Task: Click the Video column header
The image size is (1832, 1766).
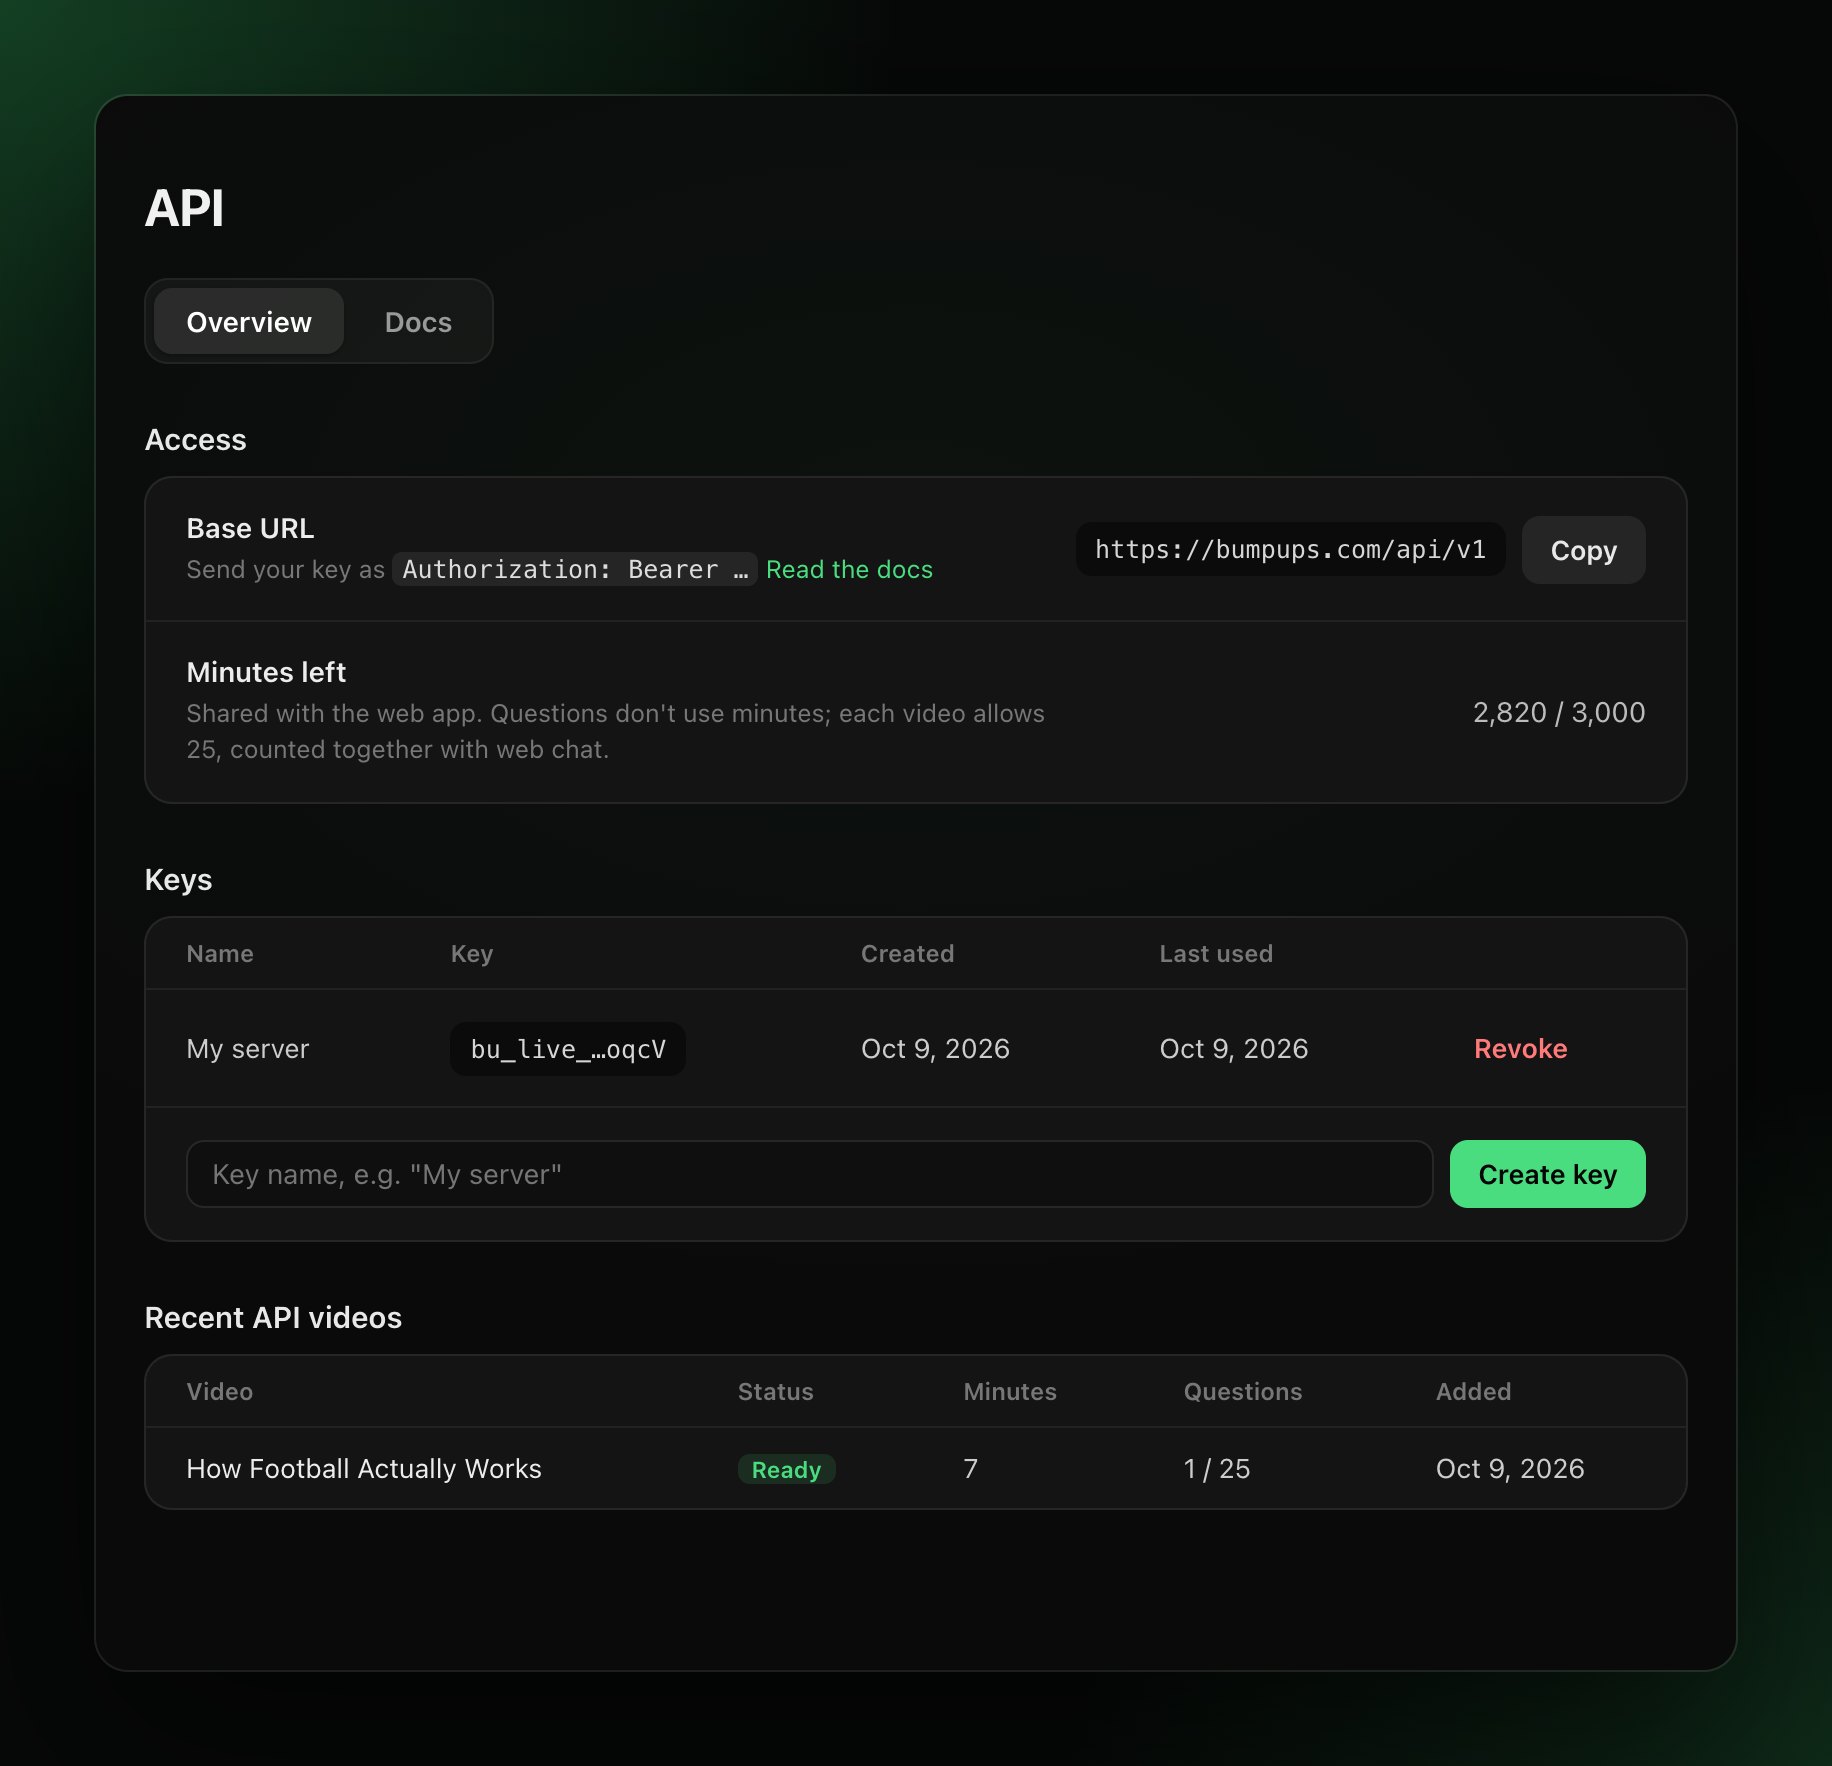Action: pyautogui.click(x=220, y=1391)
